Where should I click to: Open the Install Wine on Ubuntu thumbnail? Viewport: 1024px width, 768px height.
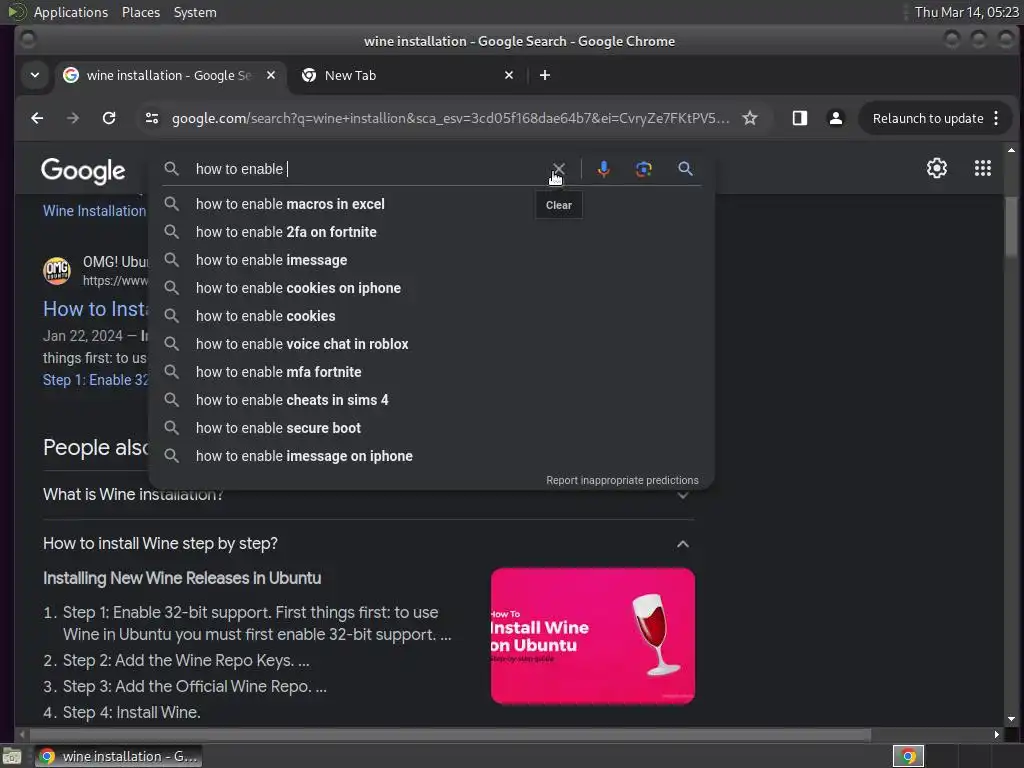coord(592,636)
